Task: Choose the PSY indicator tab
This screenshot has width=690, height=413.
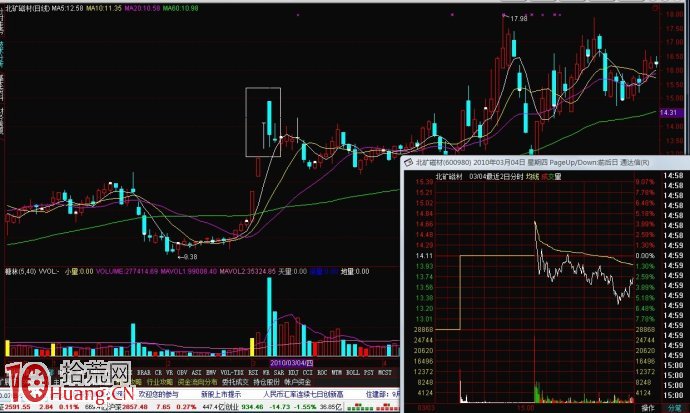Action: point(369,373)
